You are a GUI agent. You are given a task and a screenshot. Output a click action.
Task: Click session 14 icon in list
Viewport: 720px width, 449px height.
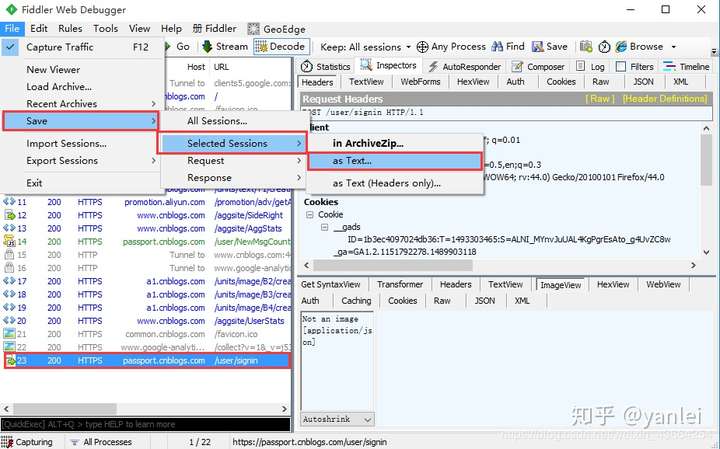[9, 241]
